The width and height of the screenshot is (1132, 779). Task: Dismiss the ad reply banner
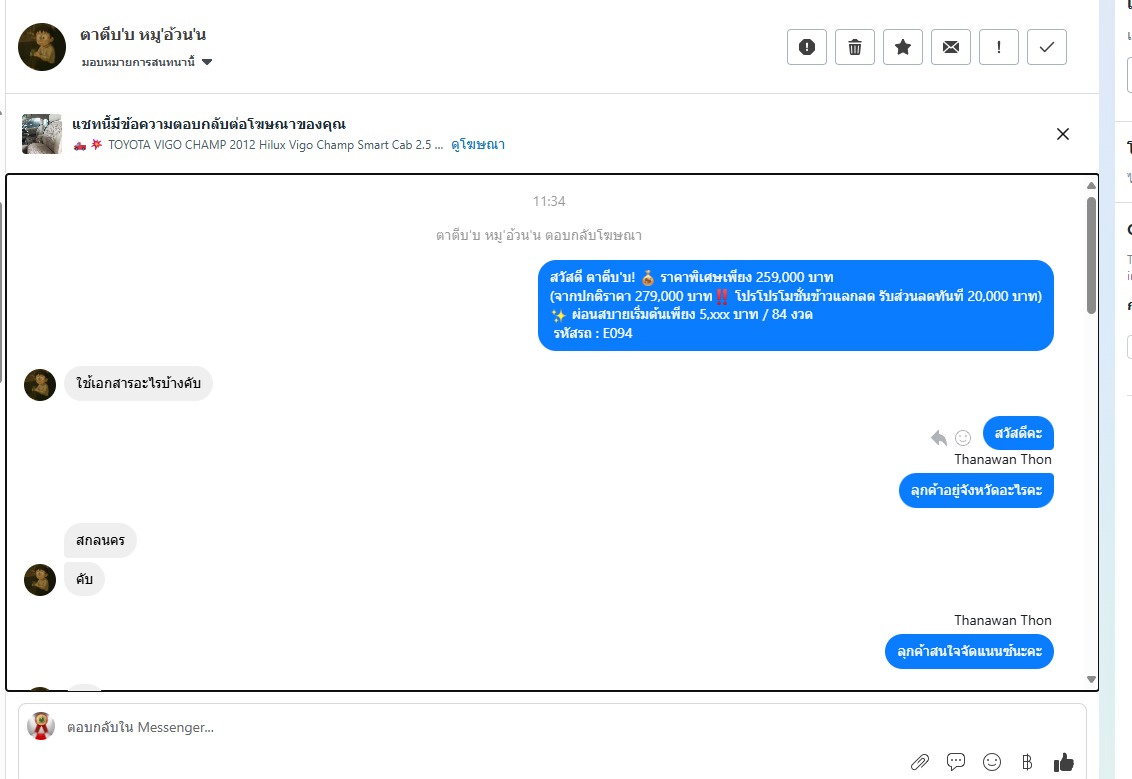tap(1063, 134)
